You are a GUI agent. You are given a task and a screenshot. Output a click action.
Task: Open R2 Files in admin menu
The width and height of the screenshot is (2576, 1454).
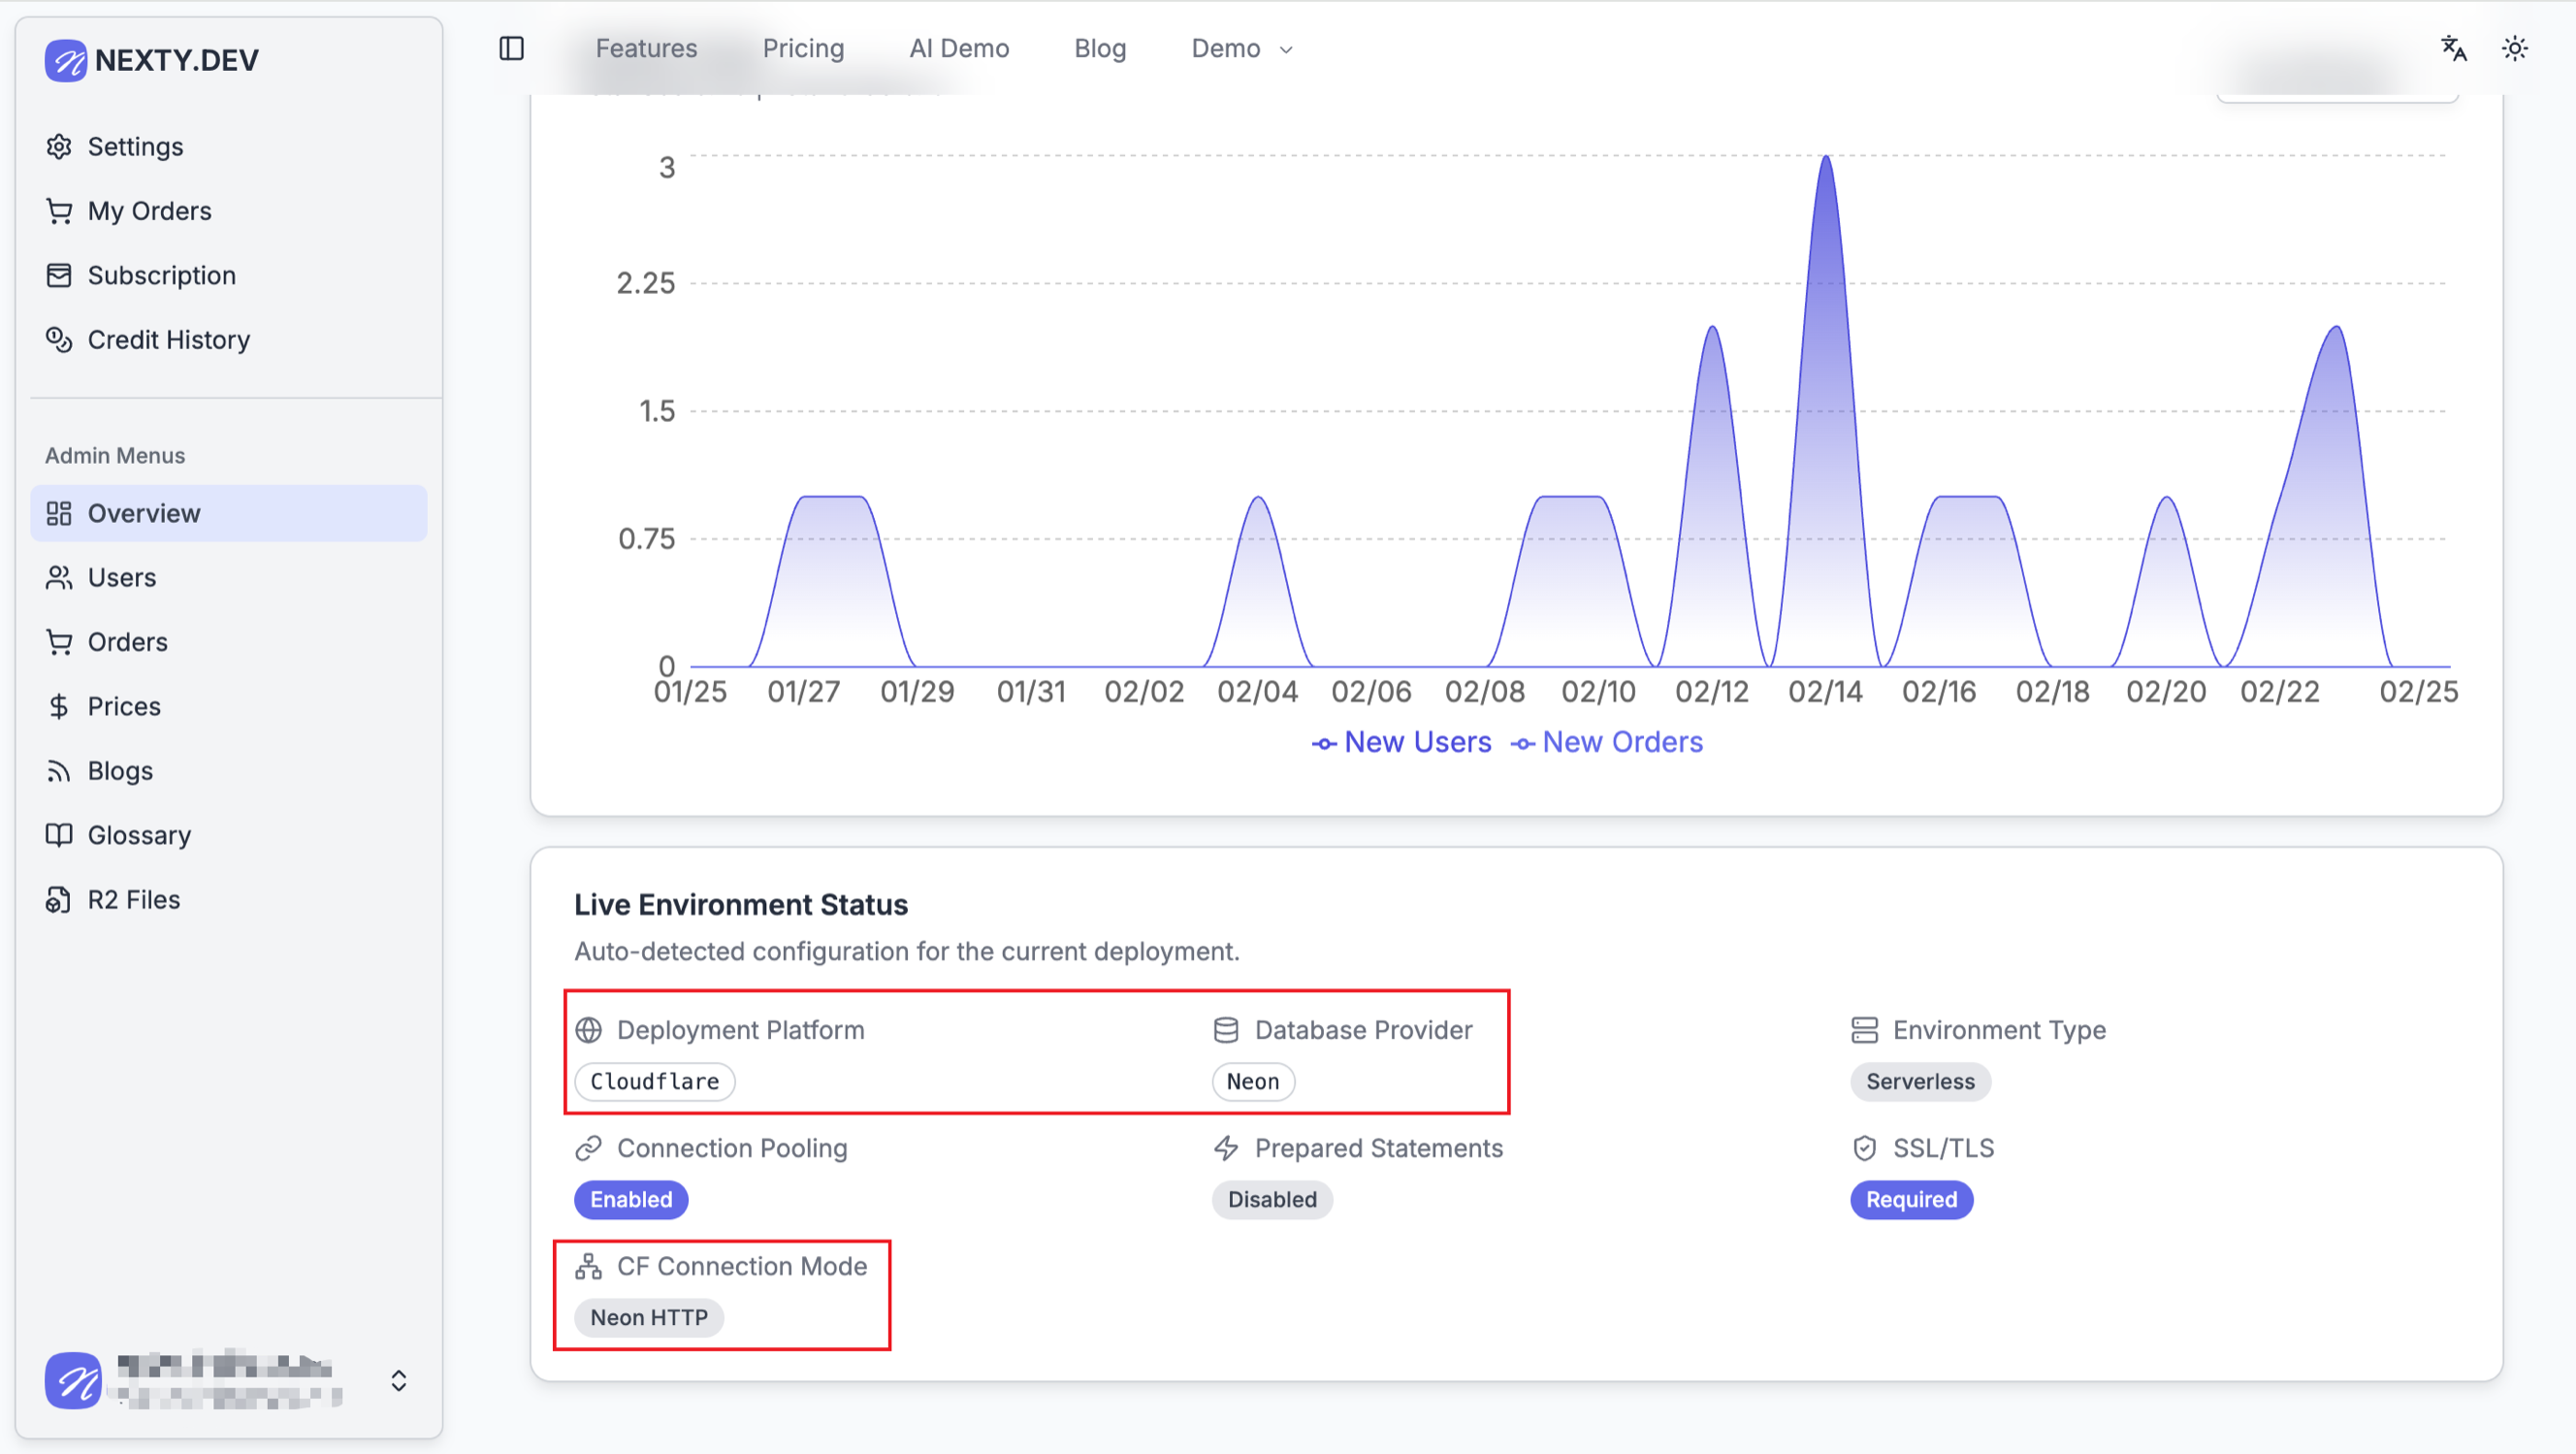133,899
